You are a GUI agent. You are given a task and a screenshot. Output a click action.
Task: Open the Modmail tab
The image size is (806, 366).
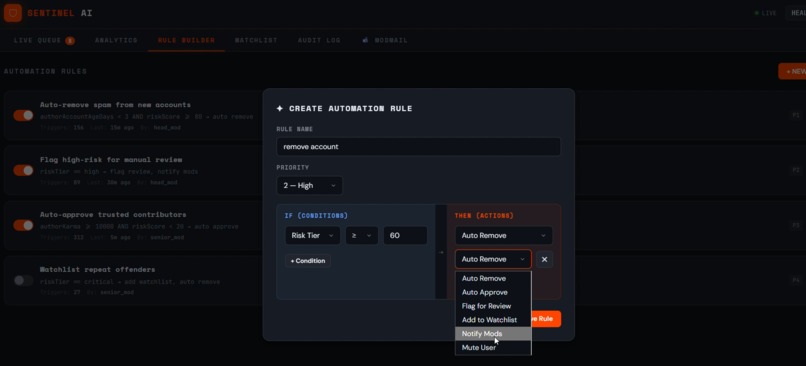(385, 40)
